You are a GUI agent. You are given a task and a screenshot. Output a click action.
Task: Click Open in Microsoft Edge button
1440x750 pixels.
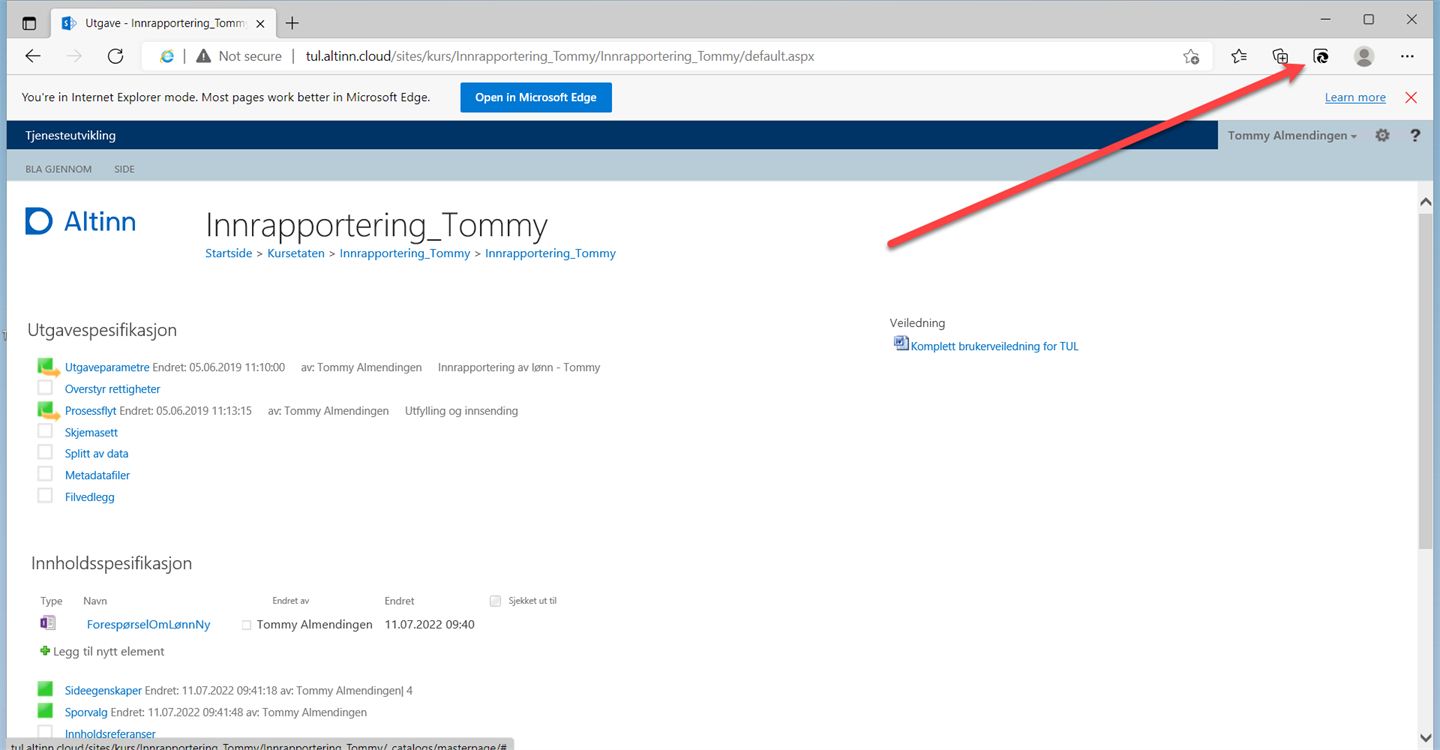tap(536, 97)
